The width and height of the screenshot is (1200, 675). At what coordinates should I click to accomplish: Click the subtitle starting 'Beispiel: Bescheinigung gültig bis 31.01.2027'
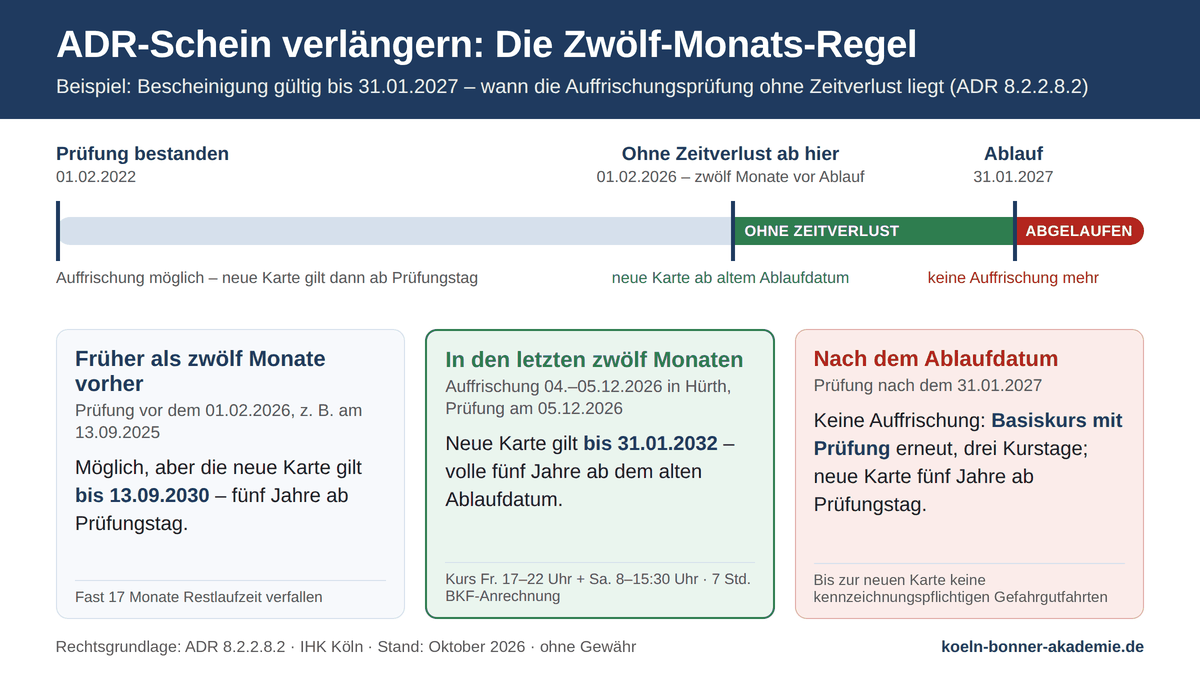572,87
